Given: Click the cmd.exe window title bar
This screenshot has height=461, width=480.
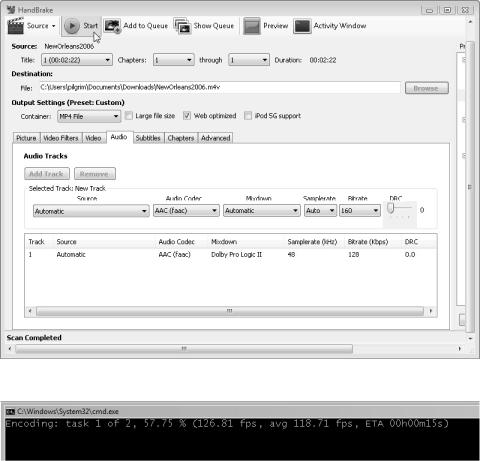Looking at the screenshot, I should click(240, 412).
